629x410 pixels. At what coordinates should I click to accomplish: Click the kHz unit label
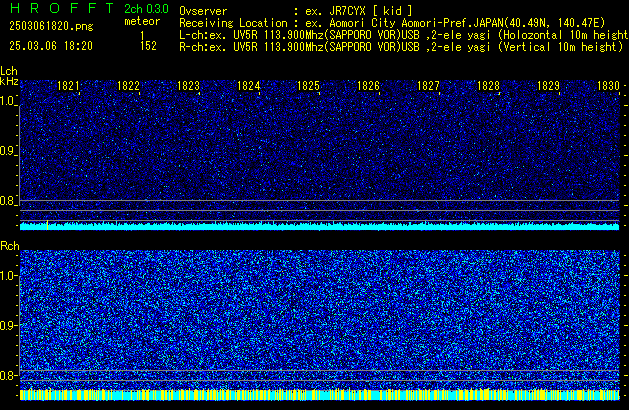(x=9, y=81)
